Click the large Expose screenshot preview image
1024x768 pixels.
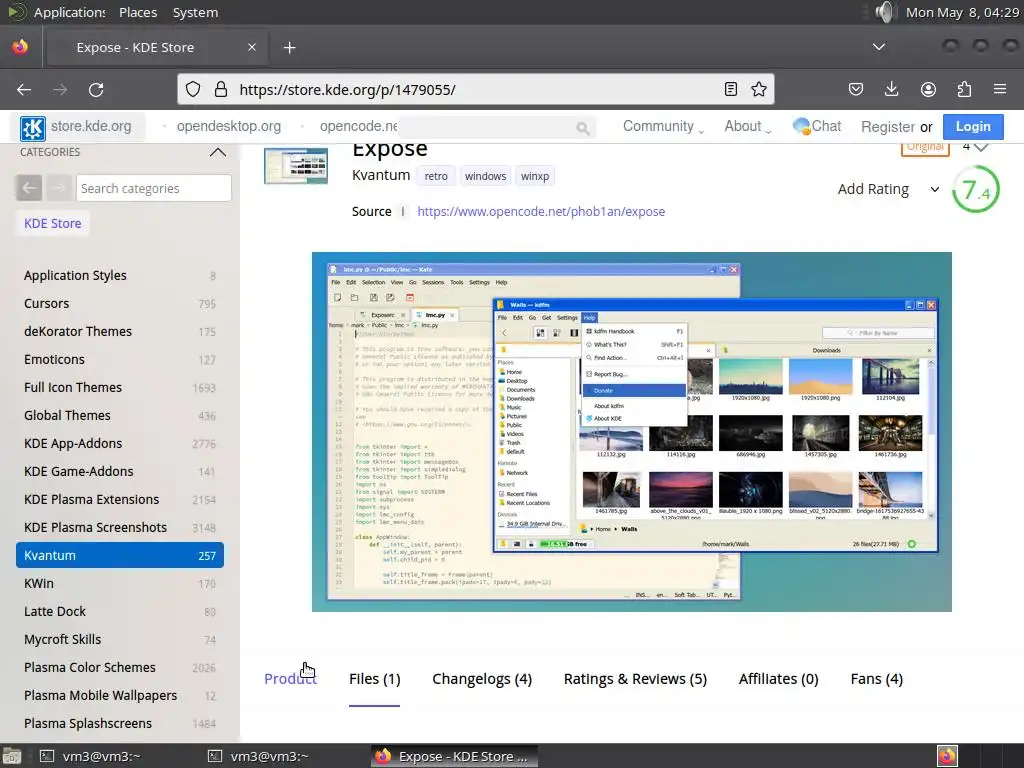click(632, 432)
